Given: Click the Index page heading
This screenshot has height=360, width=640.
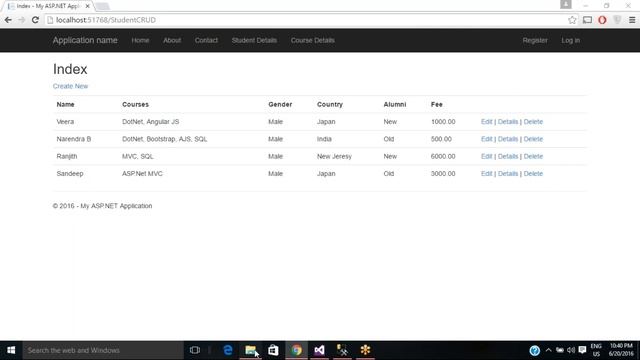Looking at the screenshot, I should tap(70, 69).
